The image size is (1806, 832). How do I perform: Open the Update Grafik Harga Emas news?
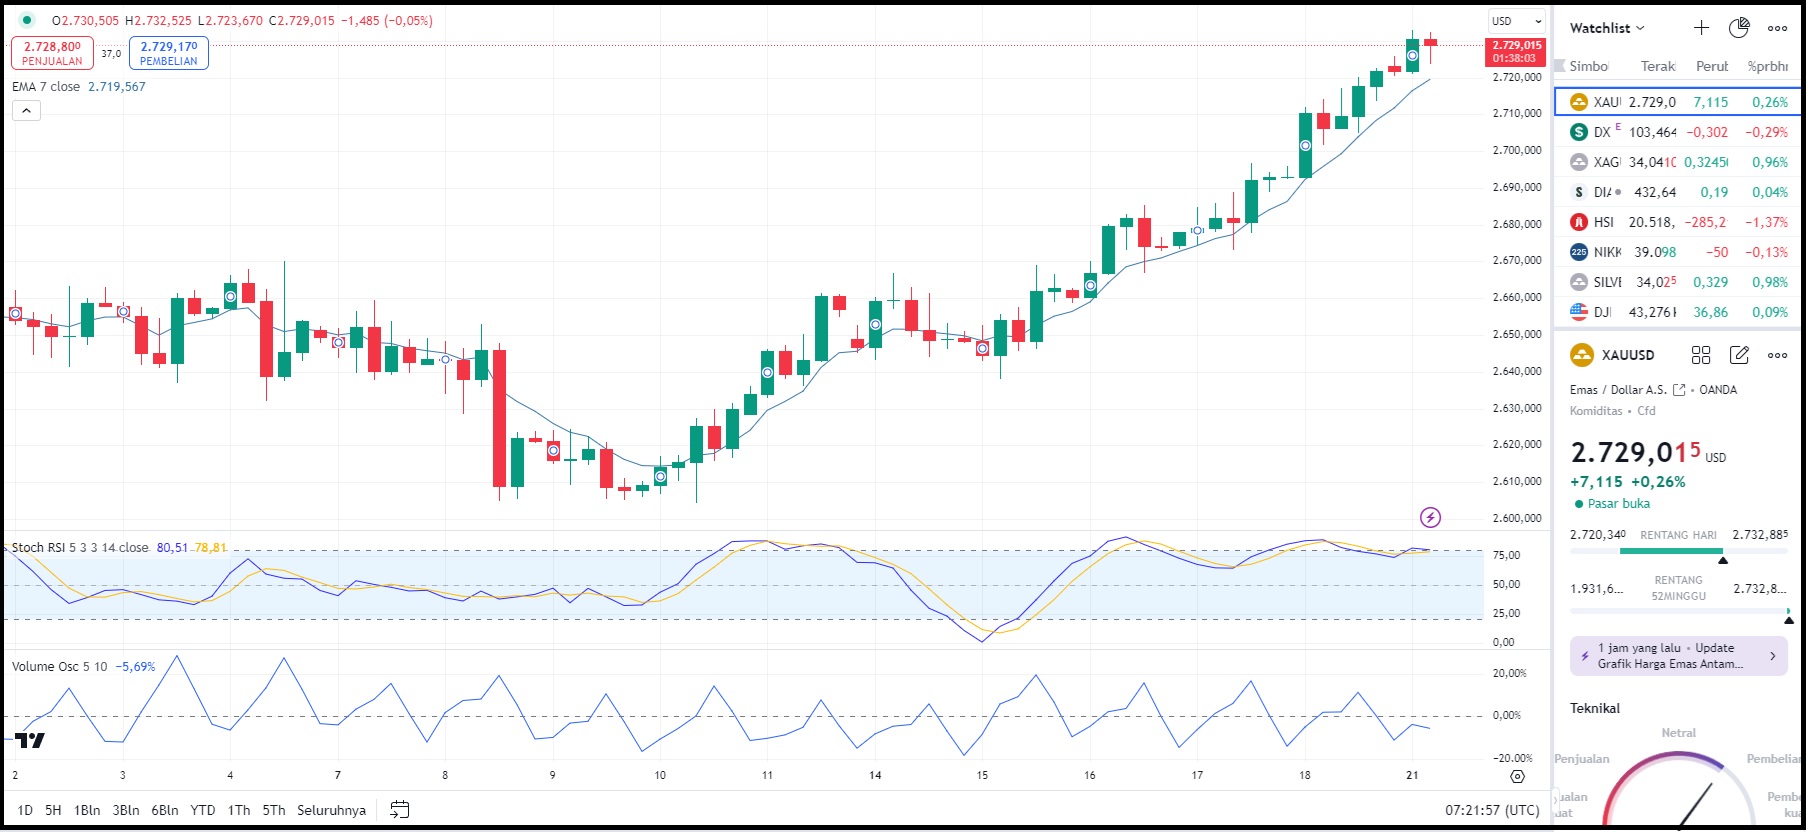pos(1678,656)
